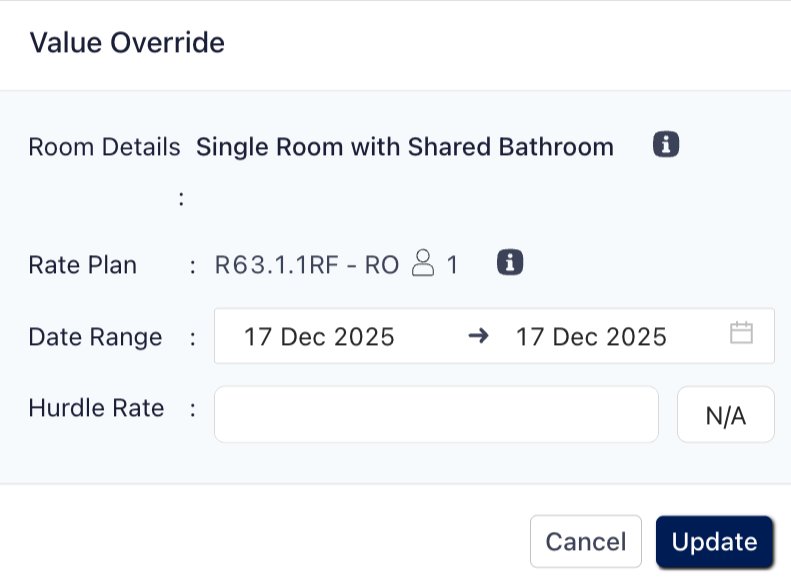
Task: Open the calendar icon in Date Range
Action: 741,334
